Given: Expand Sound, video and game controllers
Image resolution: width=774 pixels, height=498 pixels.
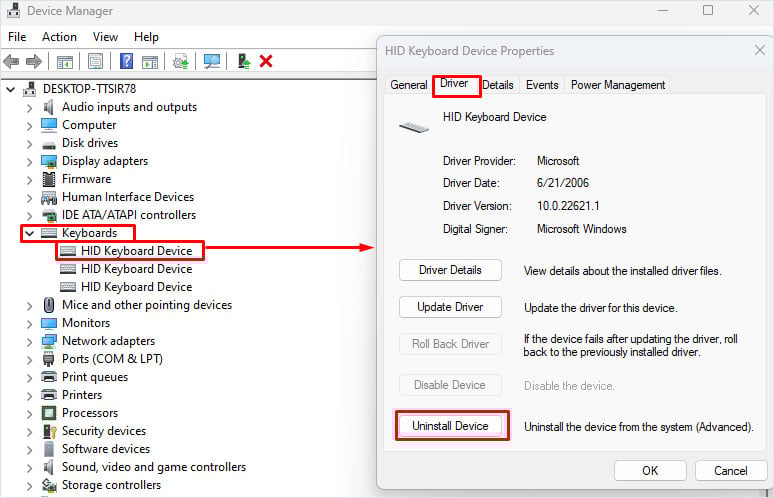Looking at the screenshot, I should pos(30,467).
